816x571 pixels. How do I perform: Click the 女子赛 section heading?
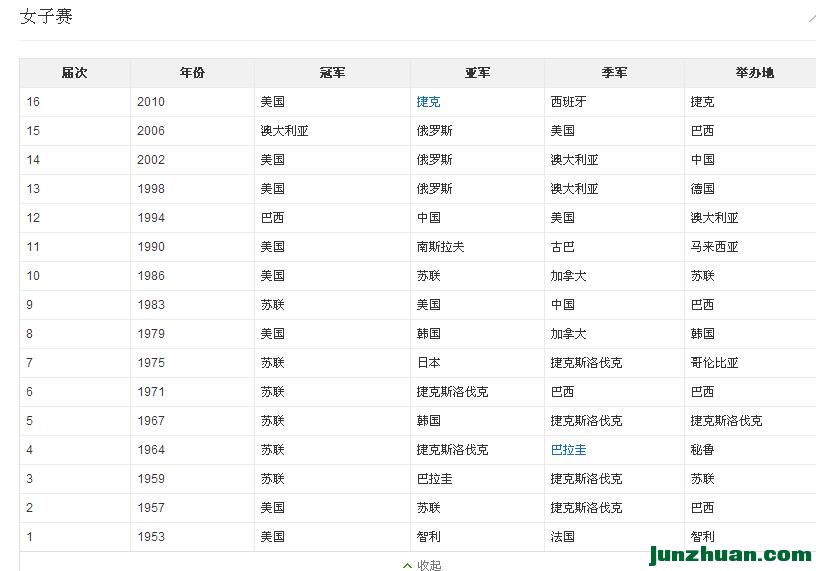point(46,16)
